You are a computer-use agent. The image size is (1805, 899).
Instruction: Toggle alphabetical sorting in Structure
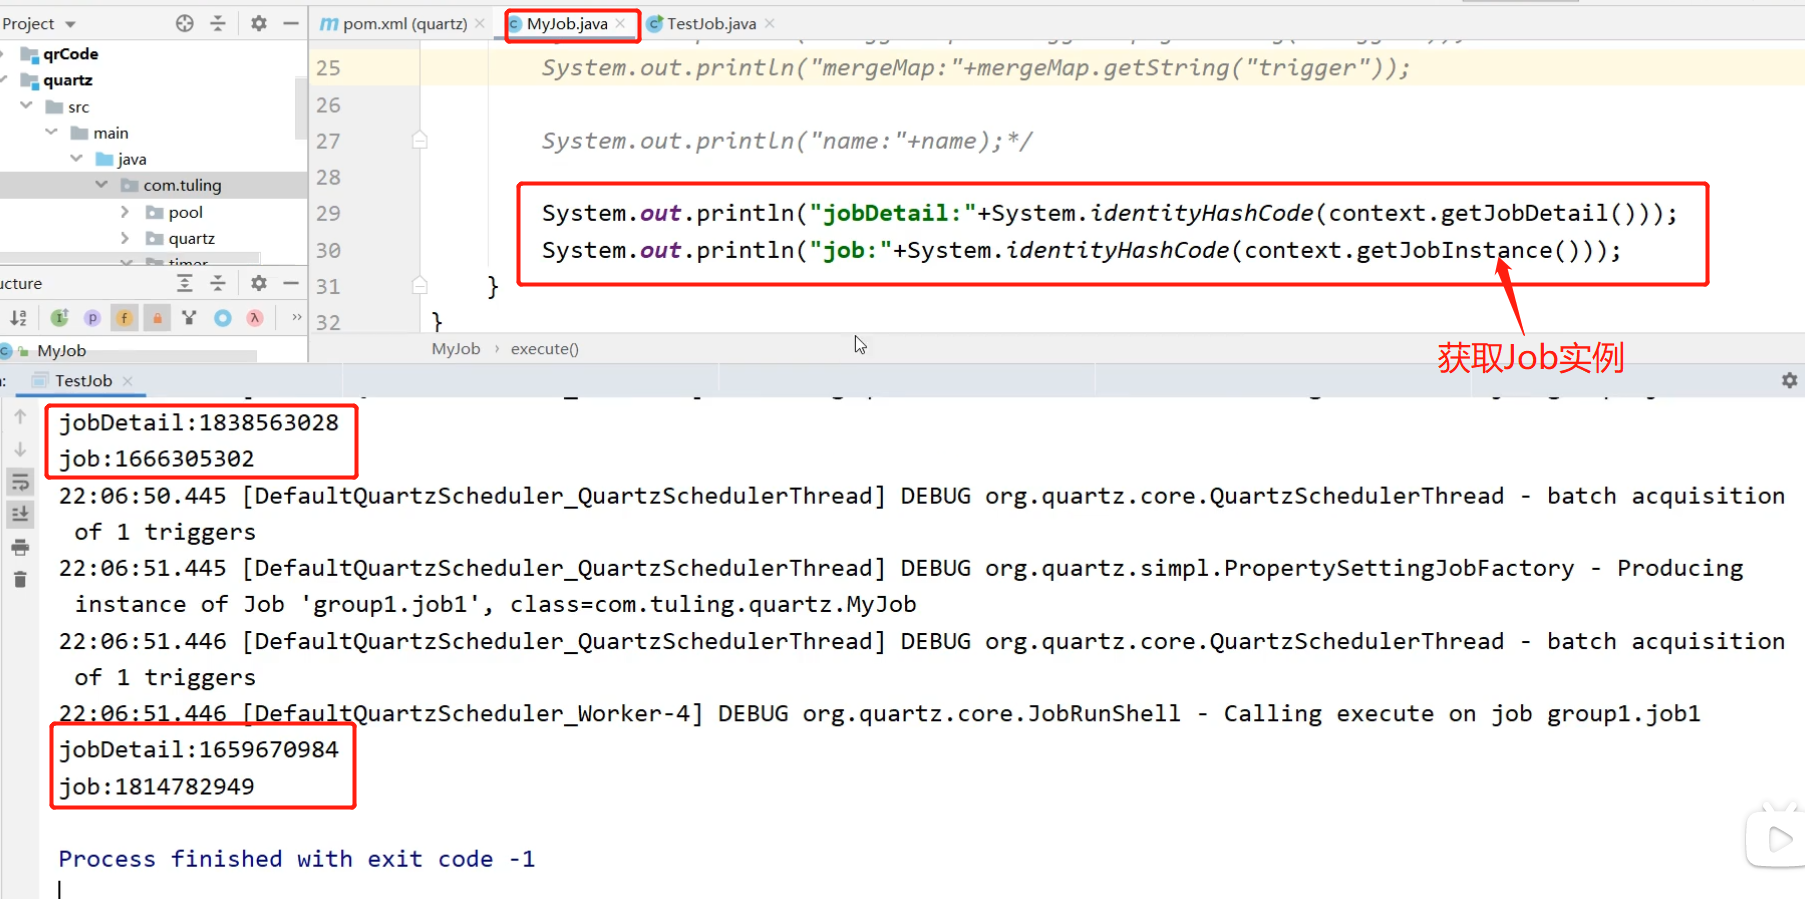point(19,318)
